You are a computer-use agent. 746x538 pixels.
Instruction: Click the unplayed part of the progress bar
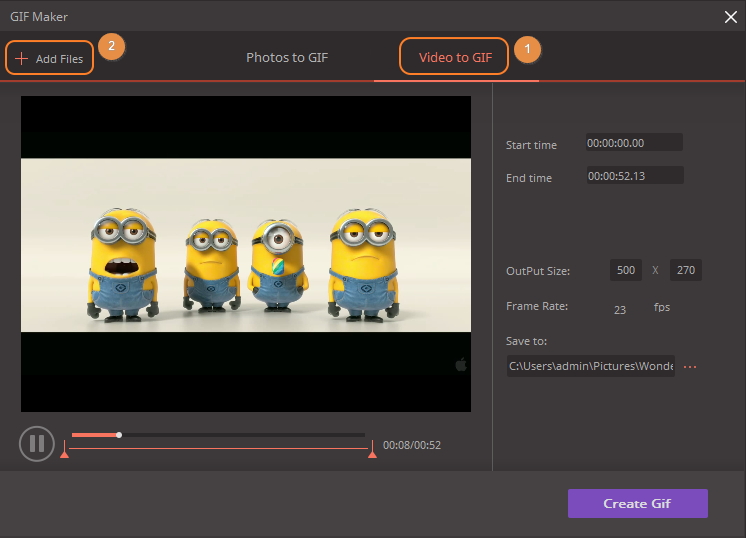tap(244, 435)
